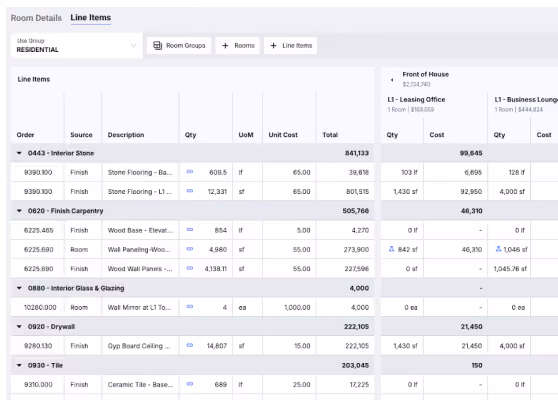
Task: Click Business Lounge quantity 128 lf
Action: click(517, 172)
